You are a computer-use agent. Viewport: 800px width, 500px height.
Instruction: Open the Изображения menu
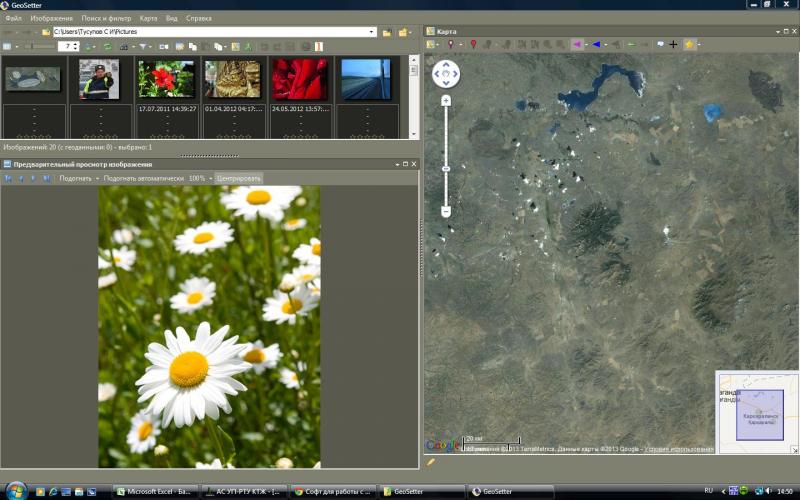point(52,18)
